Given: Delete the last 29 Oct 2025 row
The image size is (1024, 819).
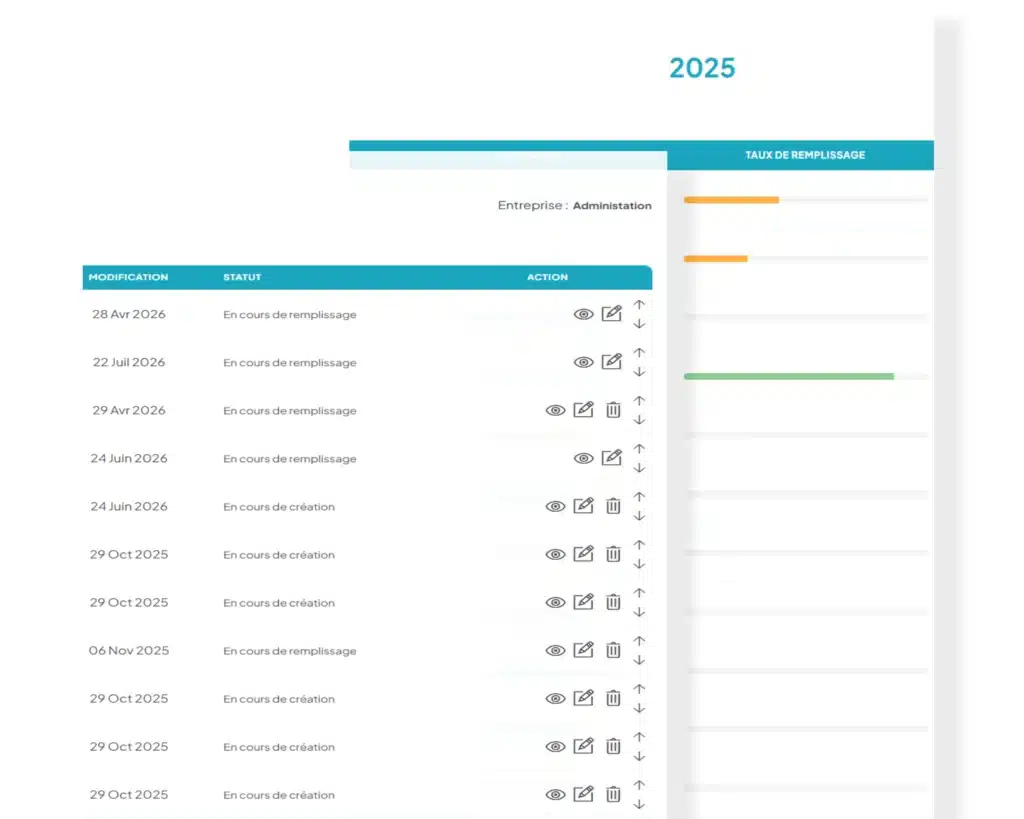Looking at the screenshot, I should point(613,794).
